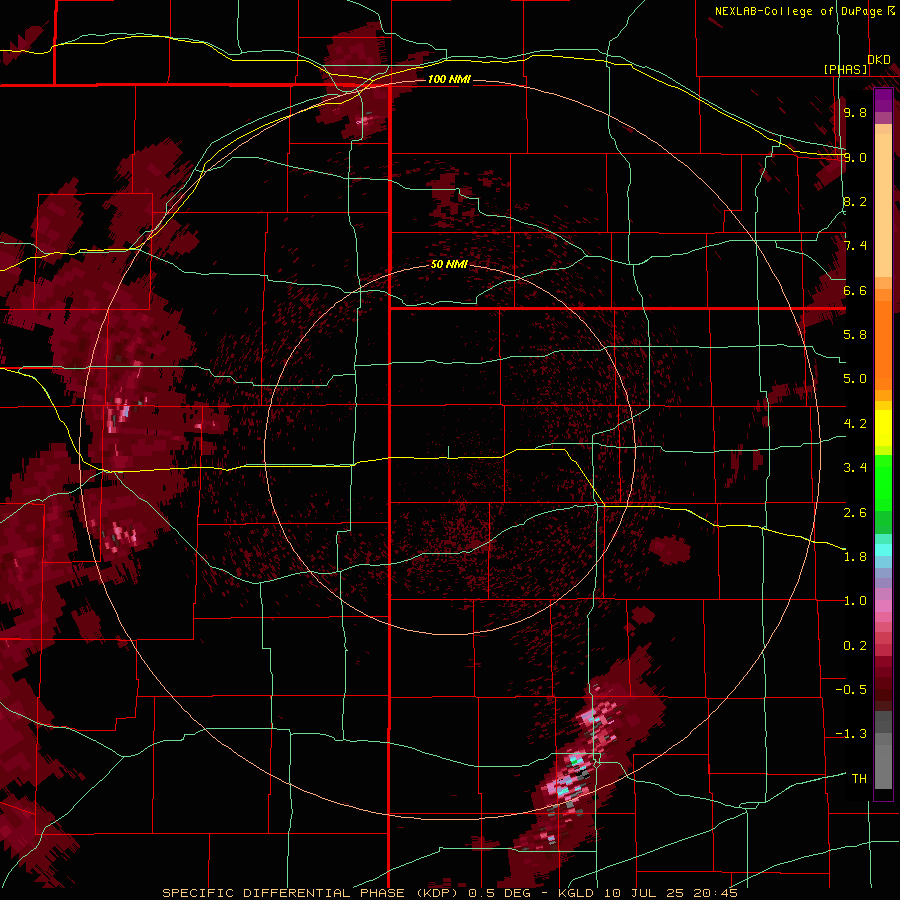Click the -0.5 color scale value

tap(851, 690)
